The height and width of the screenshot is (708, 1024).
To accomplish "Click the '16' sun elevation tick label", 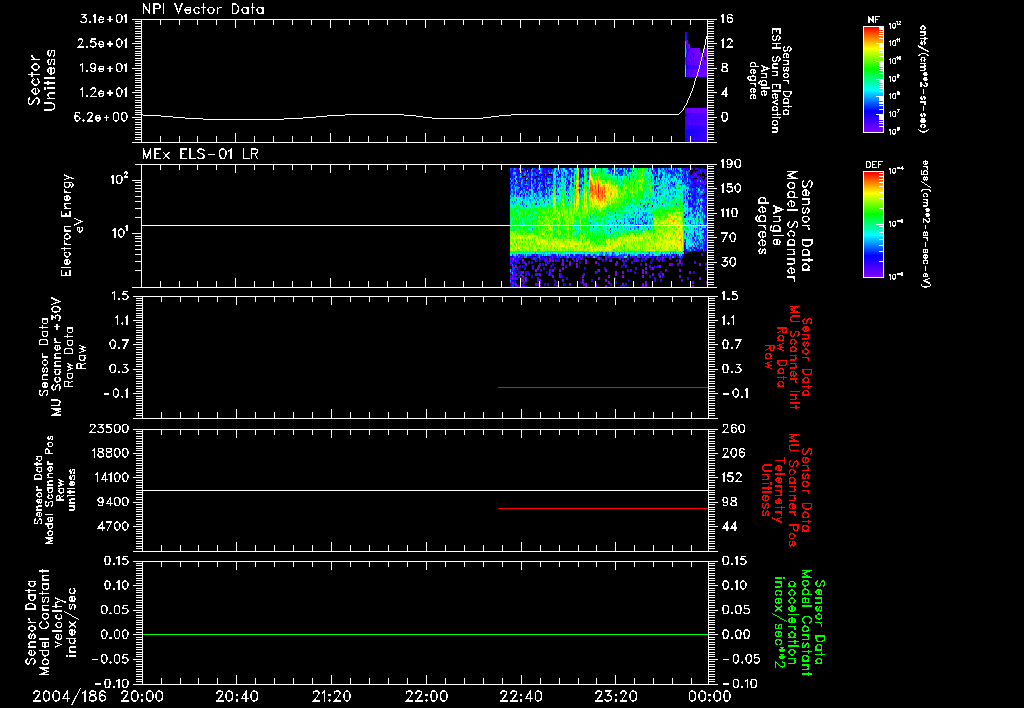I will (727, 19).
